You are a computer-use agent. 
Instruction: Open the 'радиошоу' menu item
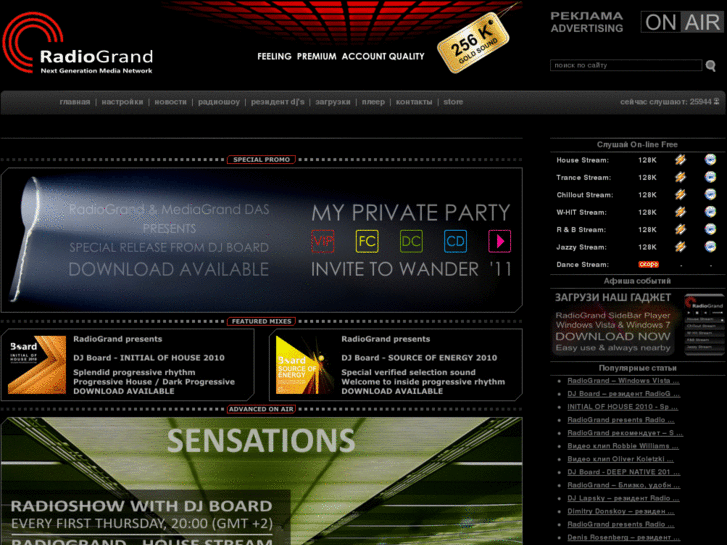219,102
